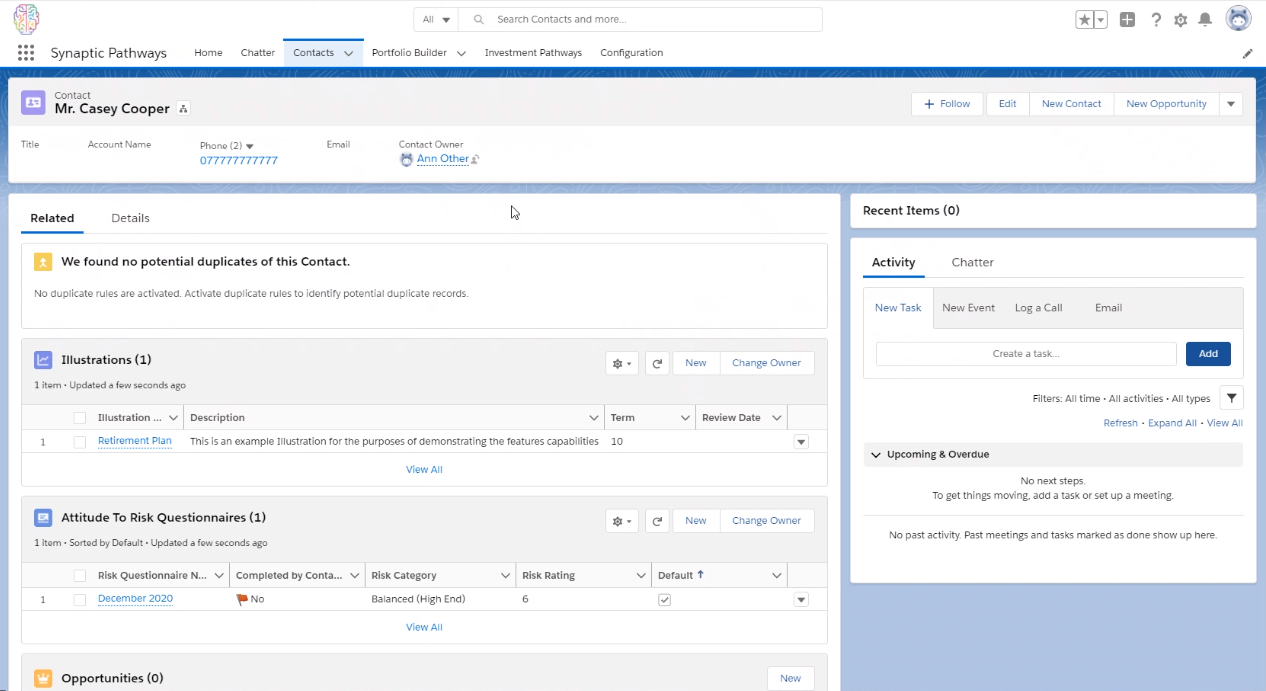Open the Chatter navigation tab
Viewport: 1266px width, 691px height.
coord(258,53)
